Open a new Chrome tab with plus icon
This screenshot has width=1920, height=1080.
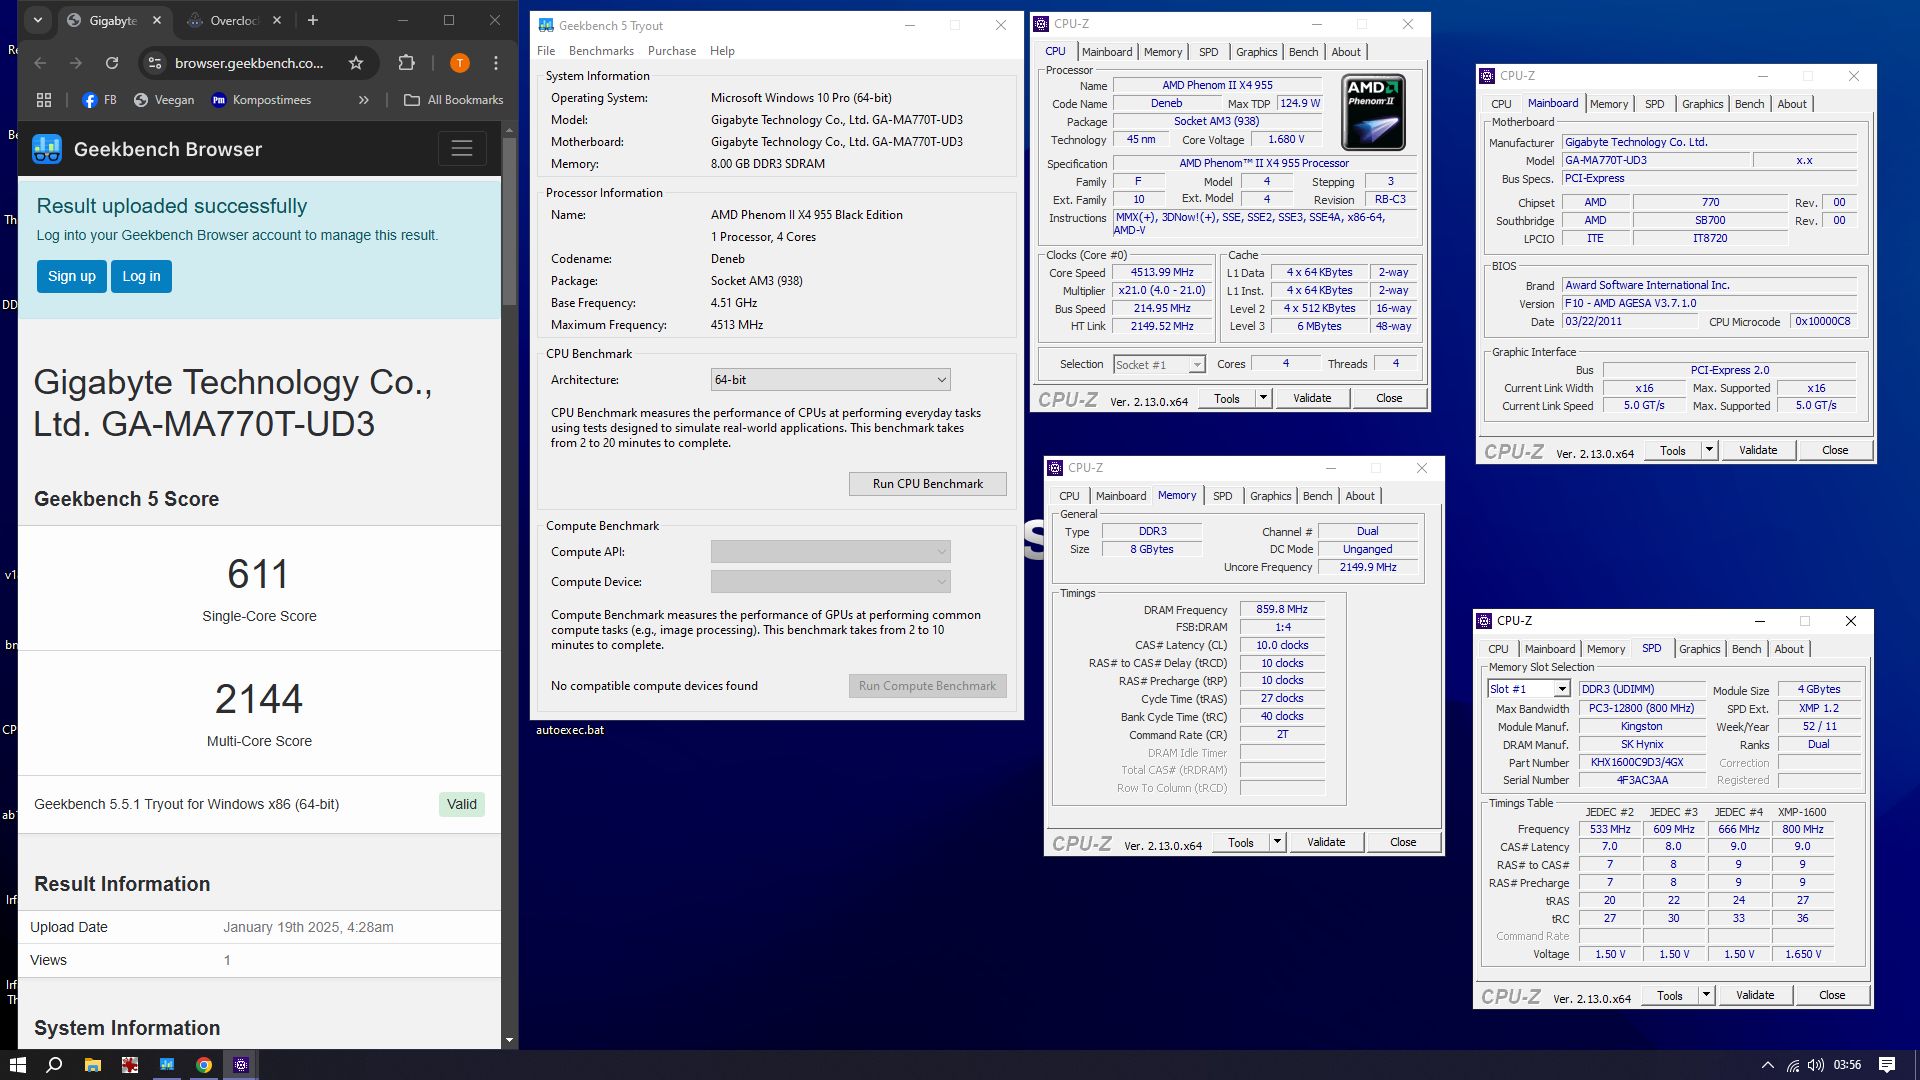pos(313,20)
